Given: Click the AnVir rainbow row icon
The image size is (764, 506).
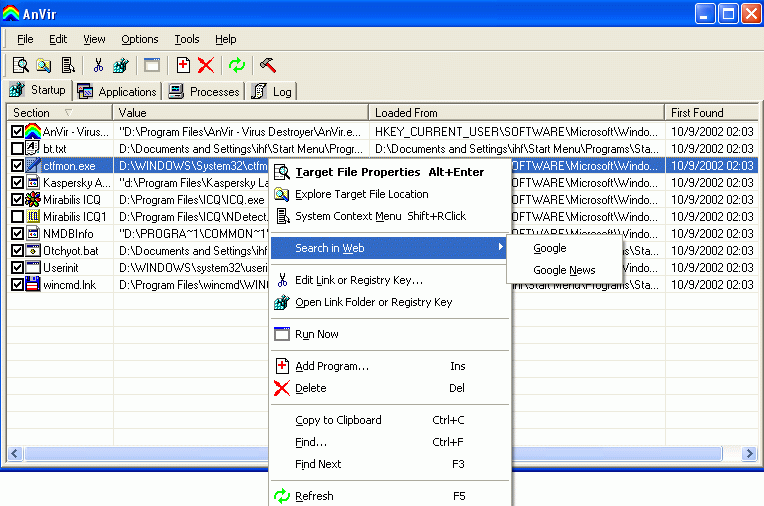Looking at the screenshot, I should [x=33, y=132].
